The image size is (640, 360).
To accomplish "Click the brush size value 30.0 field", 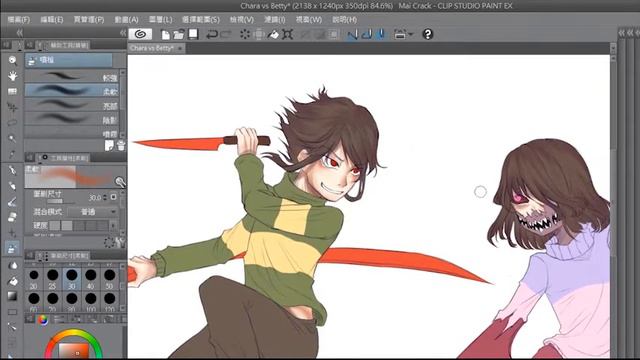I will point(94,198).
